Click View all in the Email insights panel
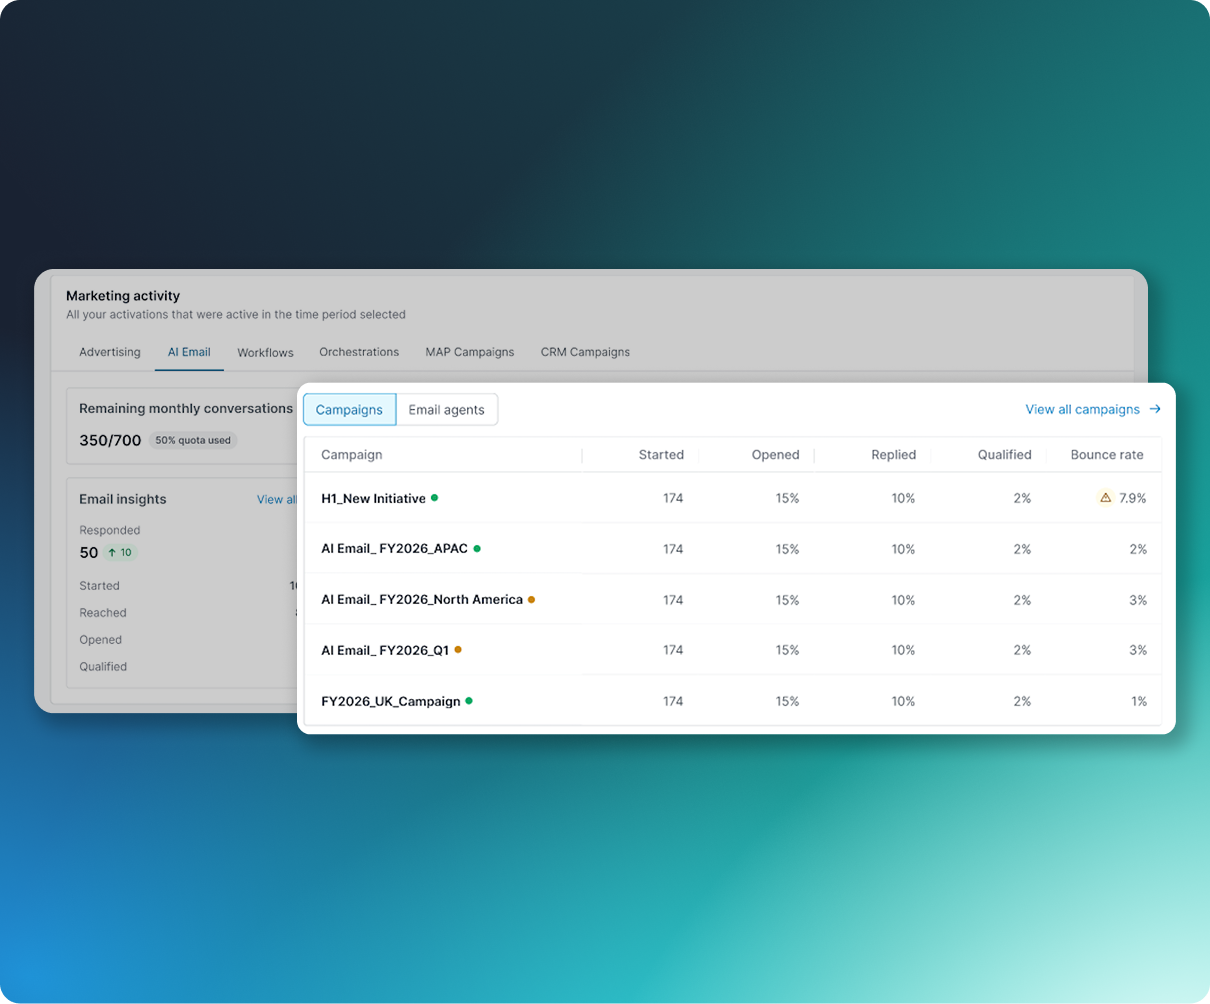This screenshot has height=1004, width=1210. point(277,499)
